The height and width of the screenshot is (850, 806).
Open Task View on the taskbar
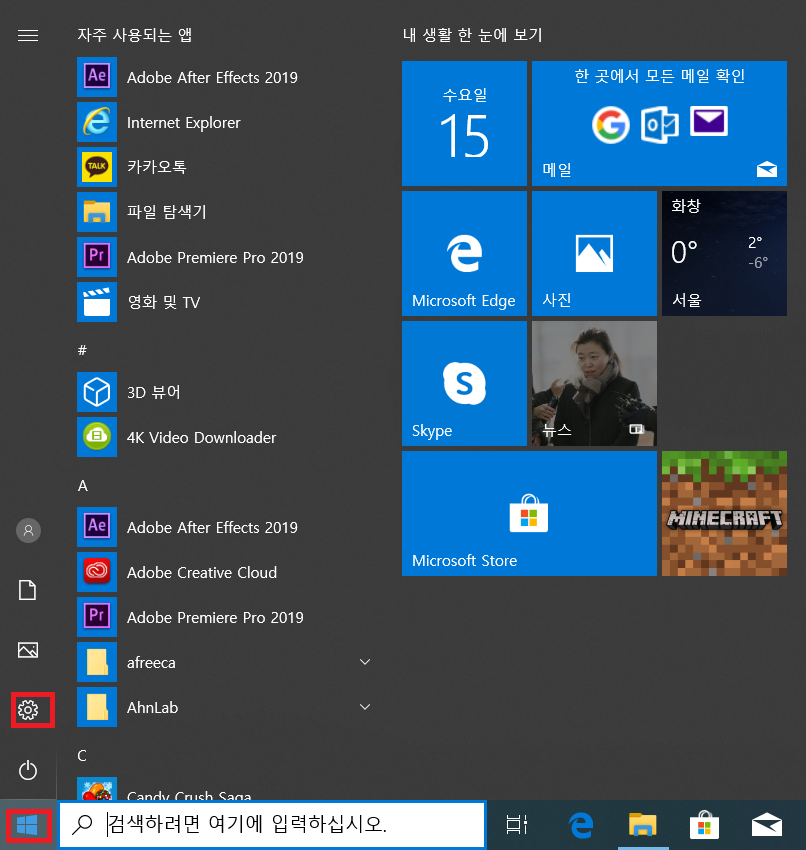[517, 825]
